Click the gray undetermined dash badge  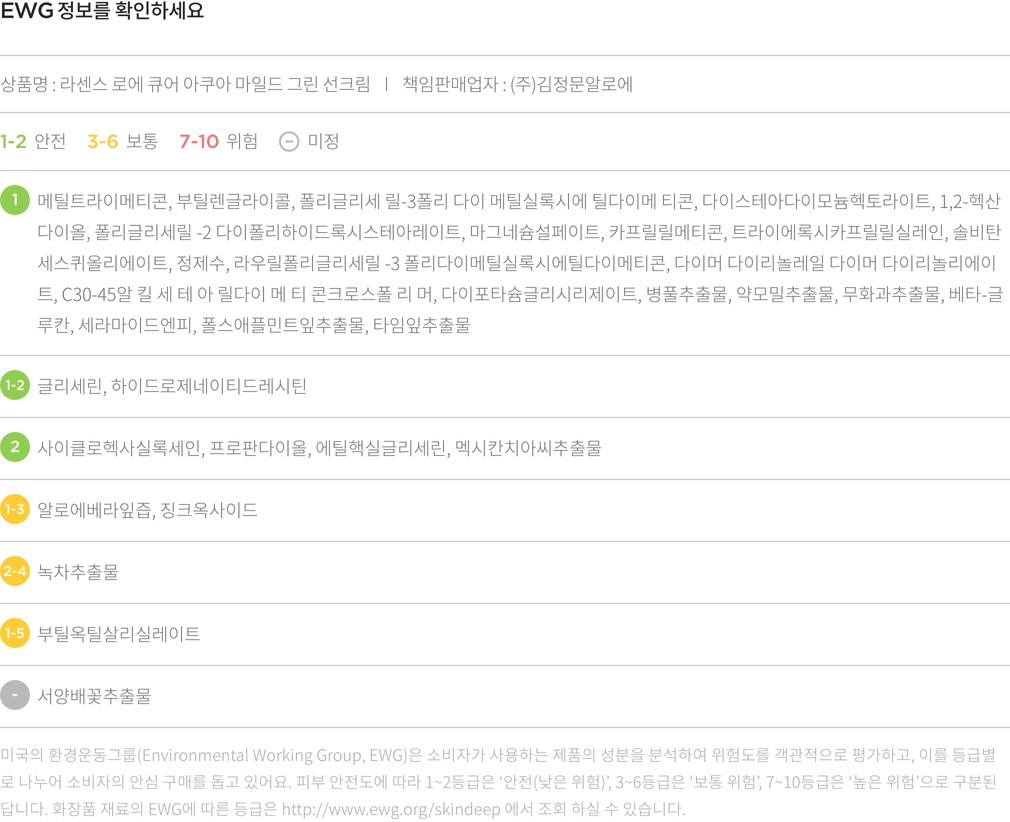pos(15,695)
